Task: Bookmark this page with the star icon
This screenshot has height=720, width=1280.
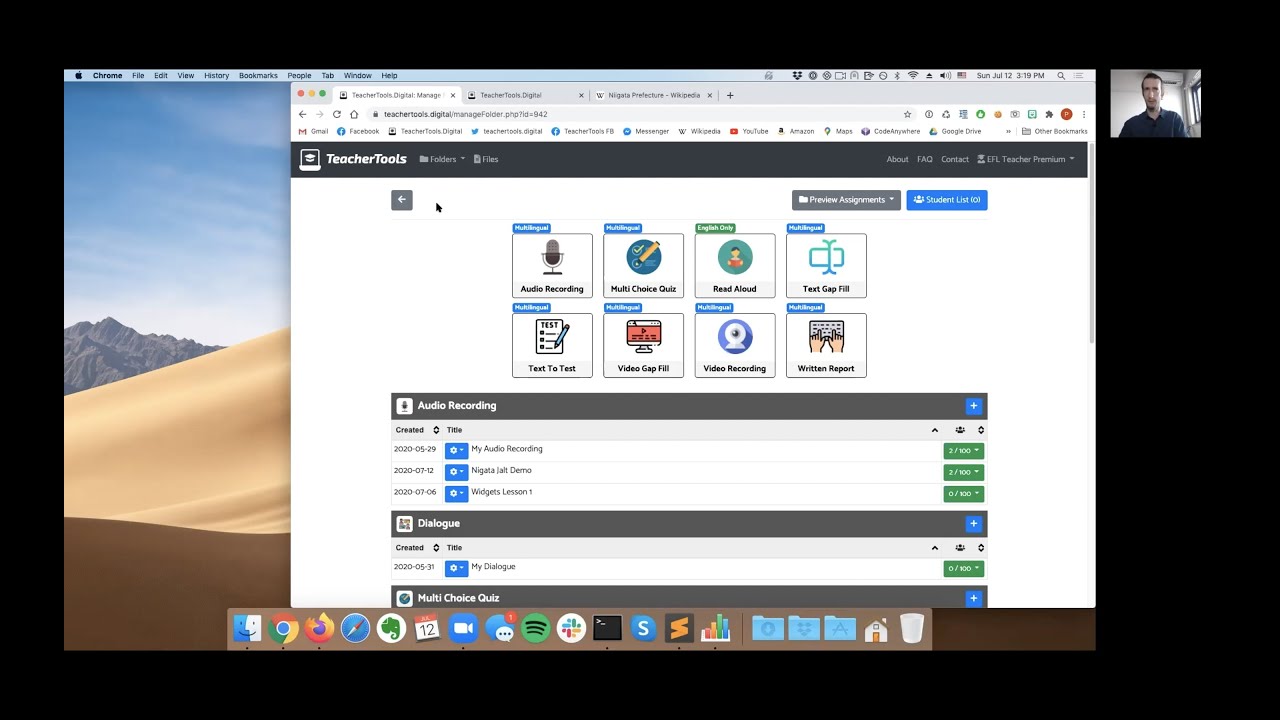Action: click(907, 114)
